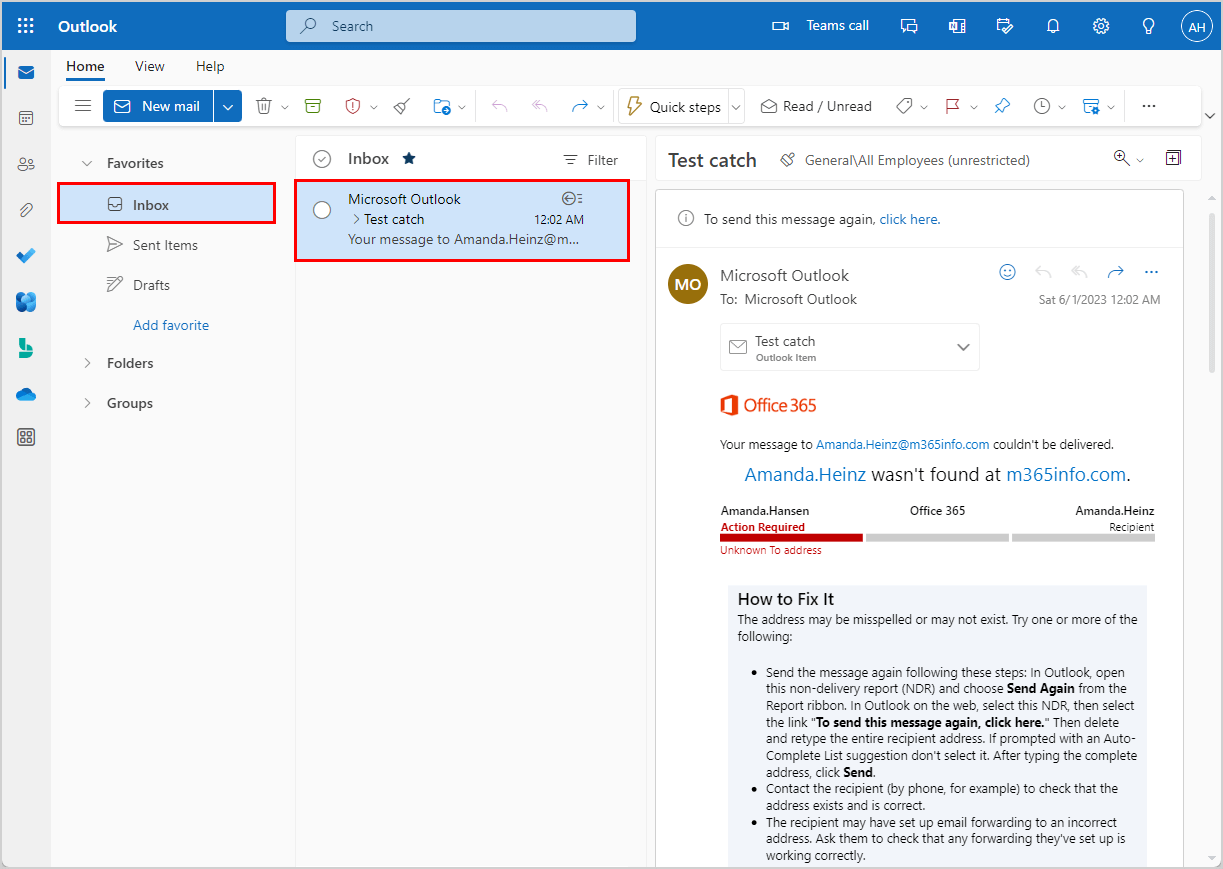The height and width of the screenshot is (869, 1223).
Task: Click the Archive icon in toolbar
Action: [x=313, y=106]
